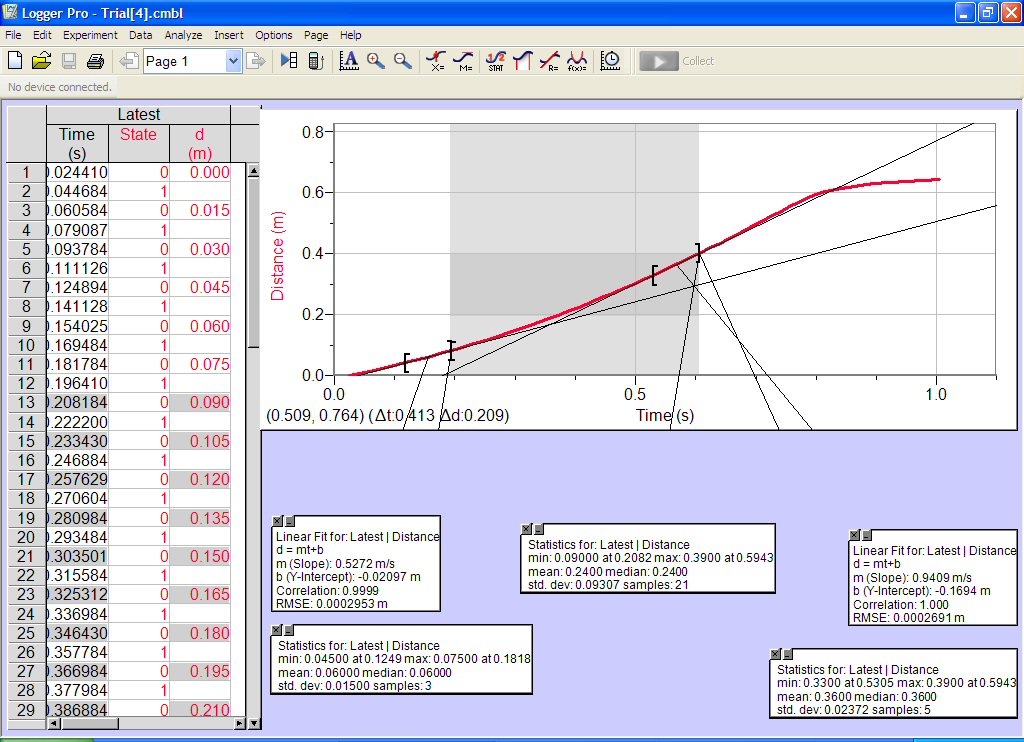Open the Curve Fit f(x)= tool
Viewport: 1024px width, 742px height.
tap(577, 61)
